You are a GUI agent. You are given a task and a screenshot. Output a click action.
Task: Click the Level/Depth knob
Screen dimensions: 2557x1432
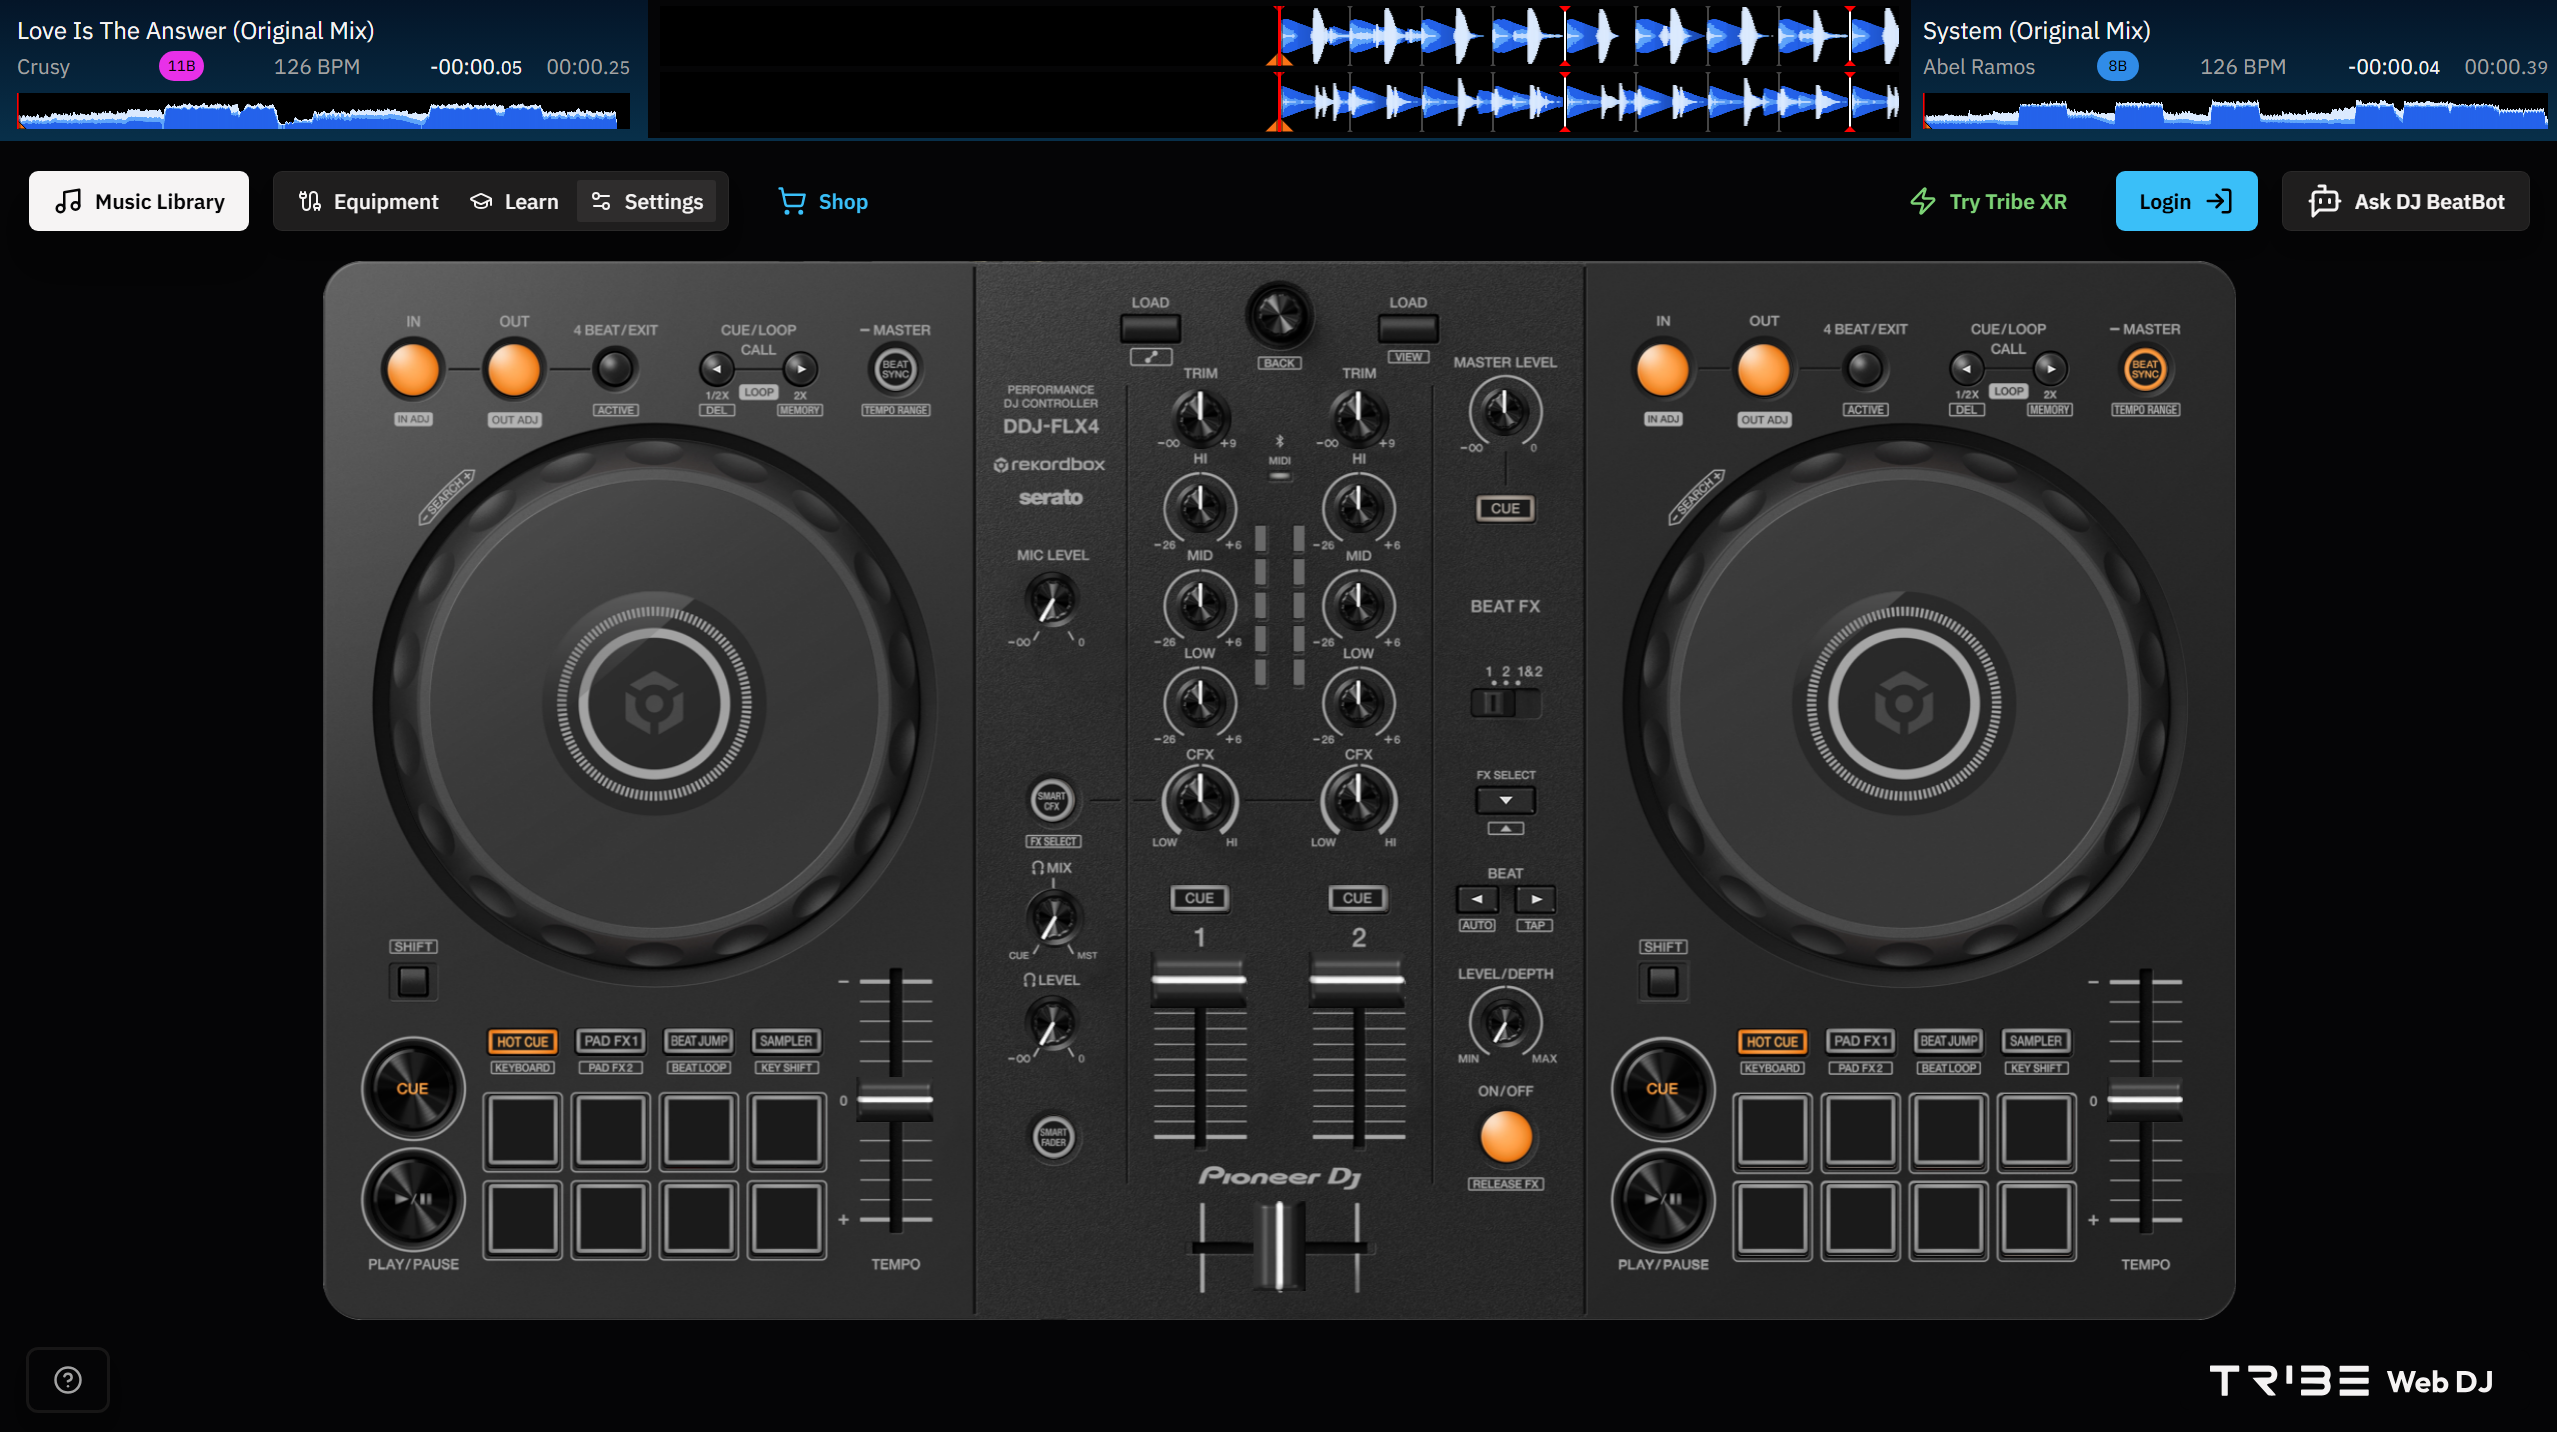click(1504, 1023)
